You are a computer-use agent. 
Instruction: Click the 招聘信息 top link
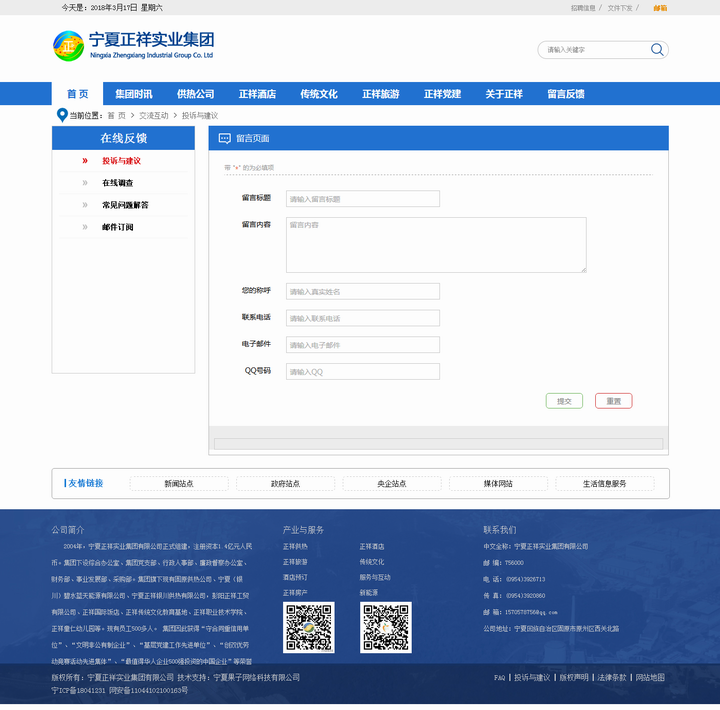[583, 8]
